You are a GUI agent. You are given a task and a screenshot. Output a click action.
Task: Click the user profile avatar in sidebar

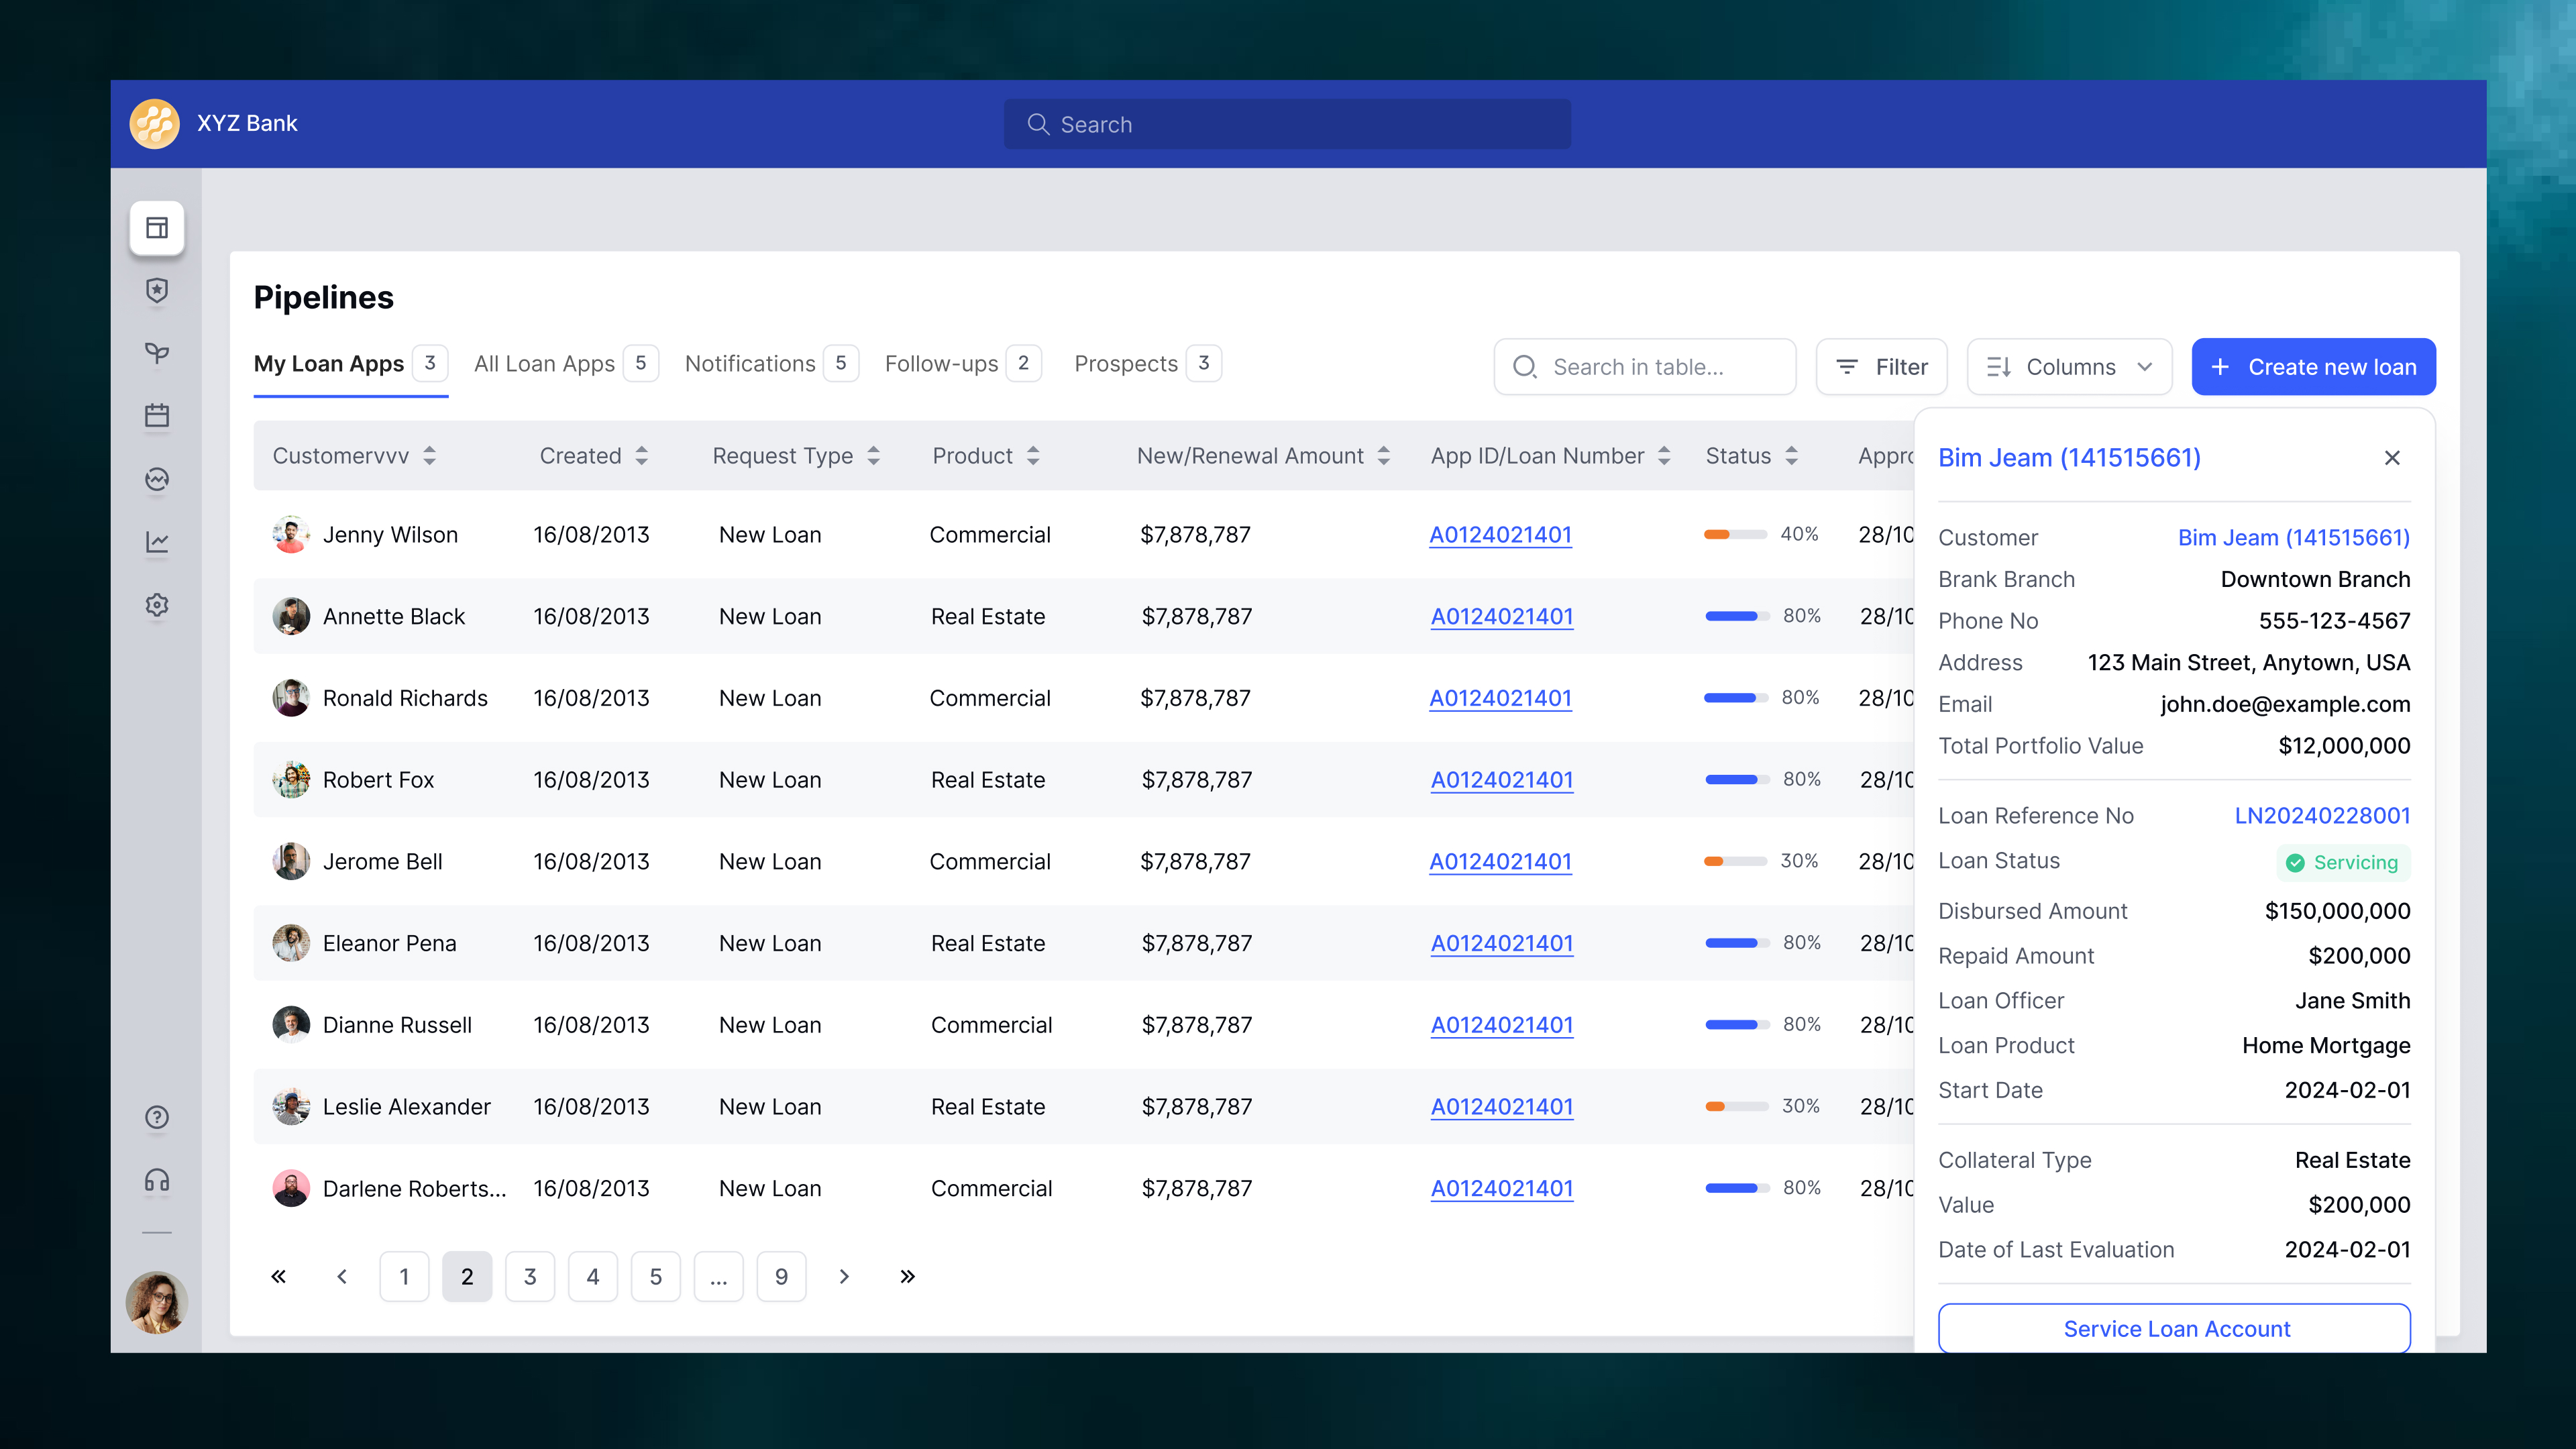(x=157, y=1302)
